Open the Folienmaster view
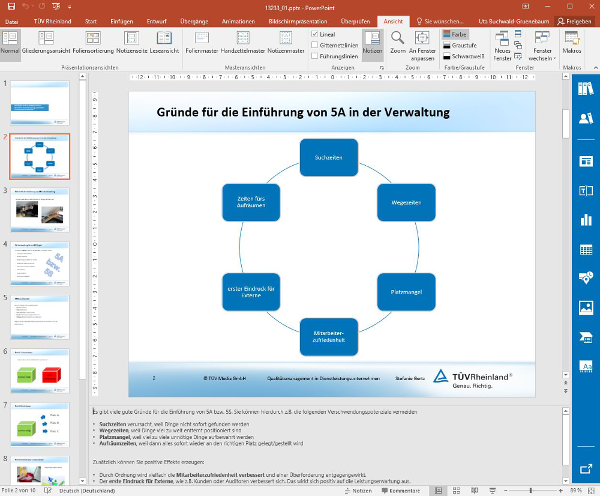600x496 pixels. click(x=202, y=50)
